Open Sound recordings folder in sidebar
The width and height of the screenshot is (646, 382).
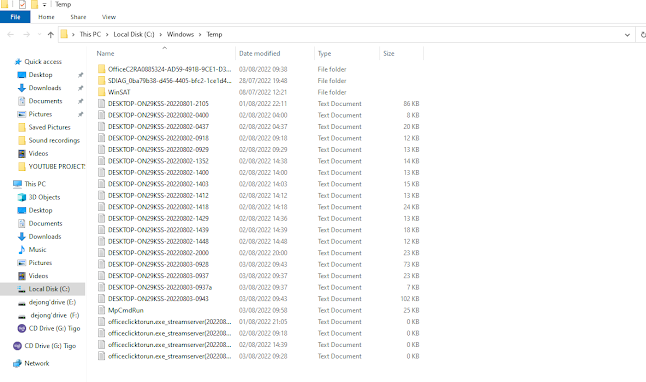coord(54,141)
